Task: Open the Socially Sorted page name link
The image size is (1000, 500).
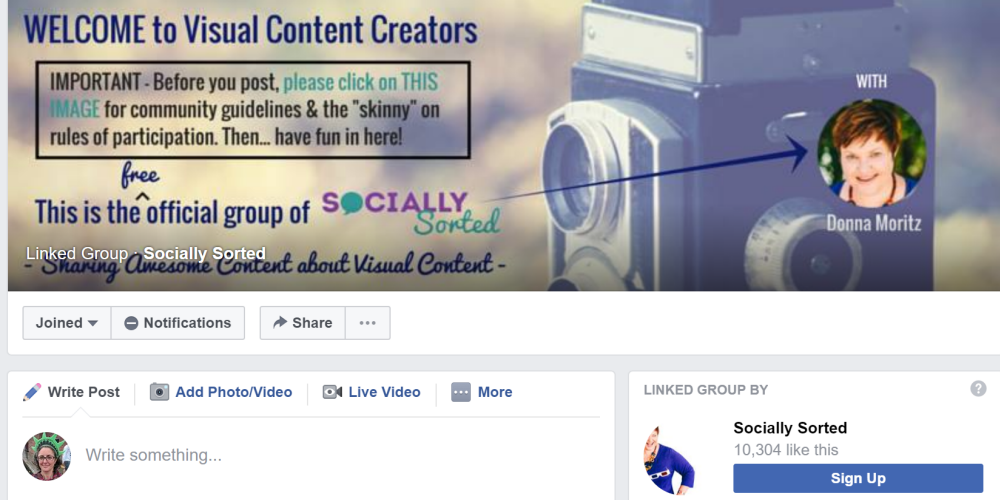Action: tap(790, 428)
